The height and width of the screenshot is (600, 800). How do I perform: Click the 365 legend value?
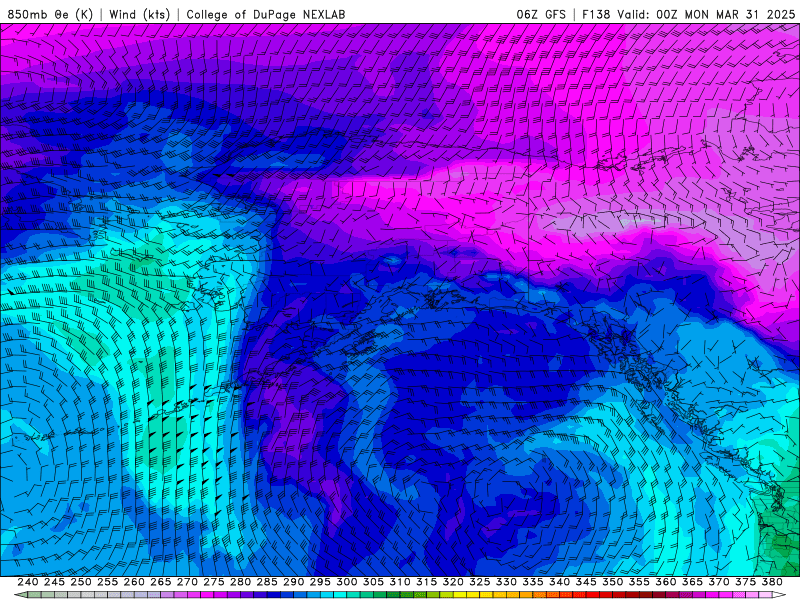pos(692,582)
